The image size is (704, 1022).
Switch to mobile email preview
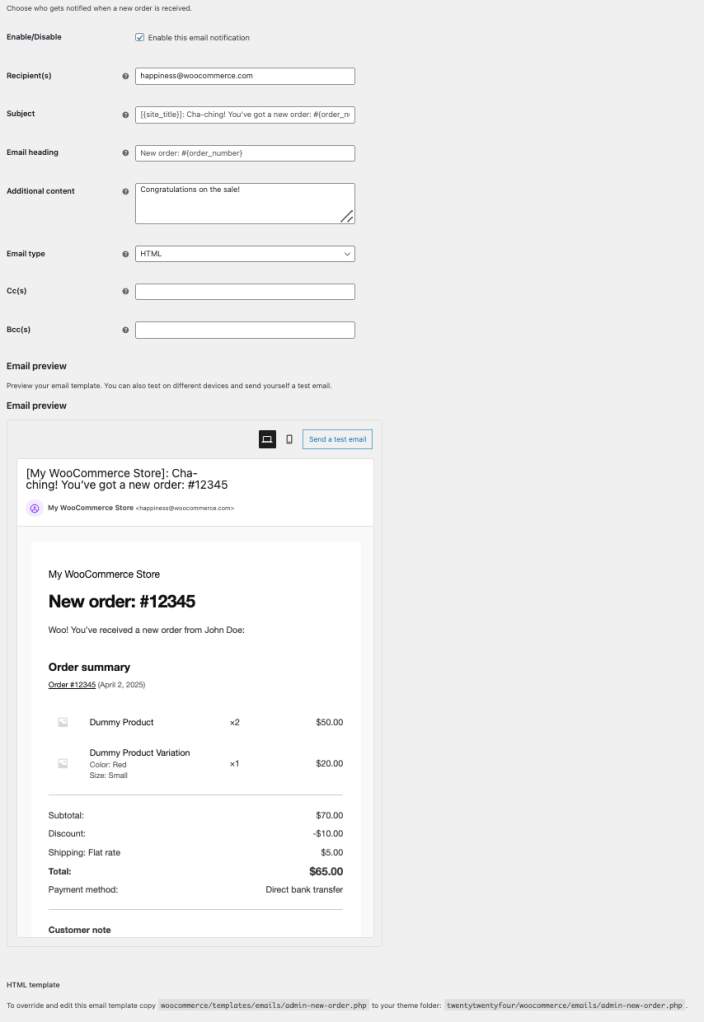[289, 439]
